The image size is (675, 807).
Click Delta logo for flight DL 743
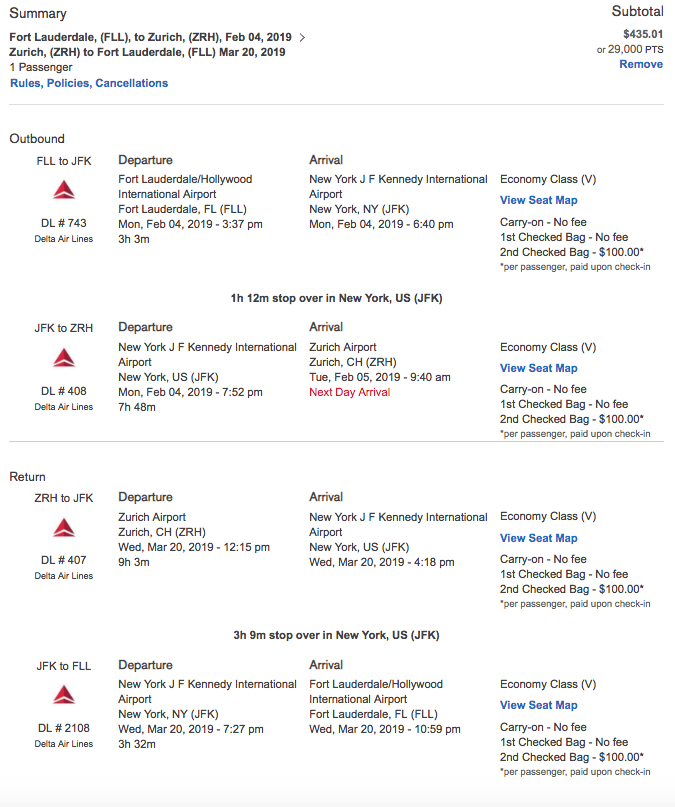pyautogui.click(x=64, y=190)
